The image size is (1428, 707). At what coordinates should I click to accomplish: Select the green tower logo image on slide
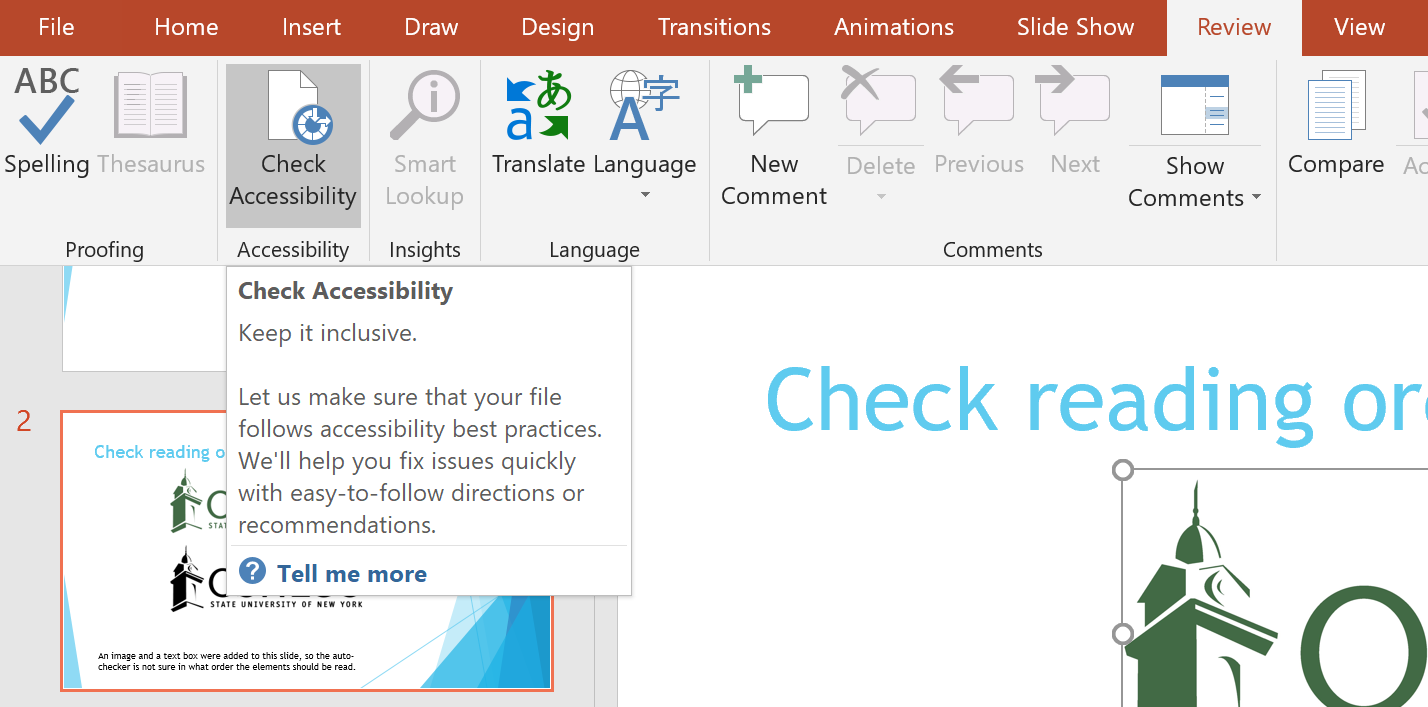click(x=1275, y=590)
